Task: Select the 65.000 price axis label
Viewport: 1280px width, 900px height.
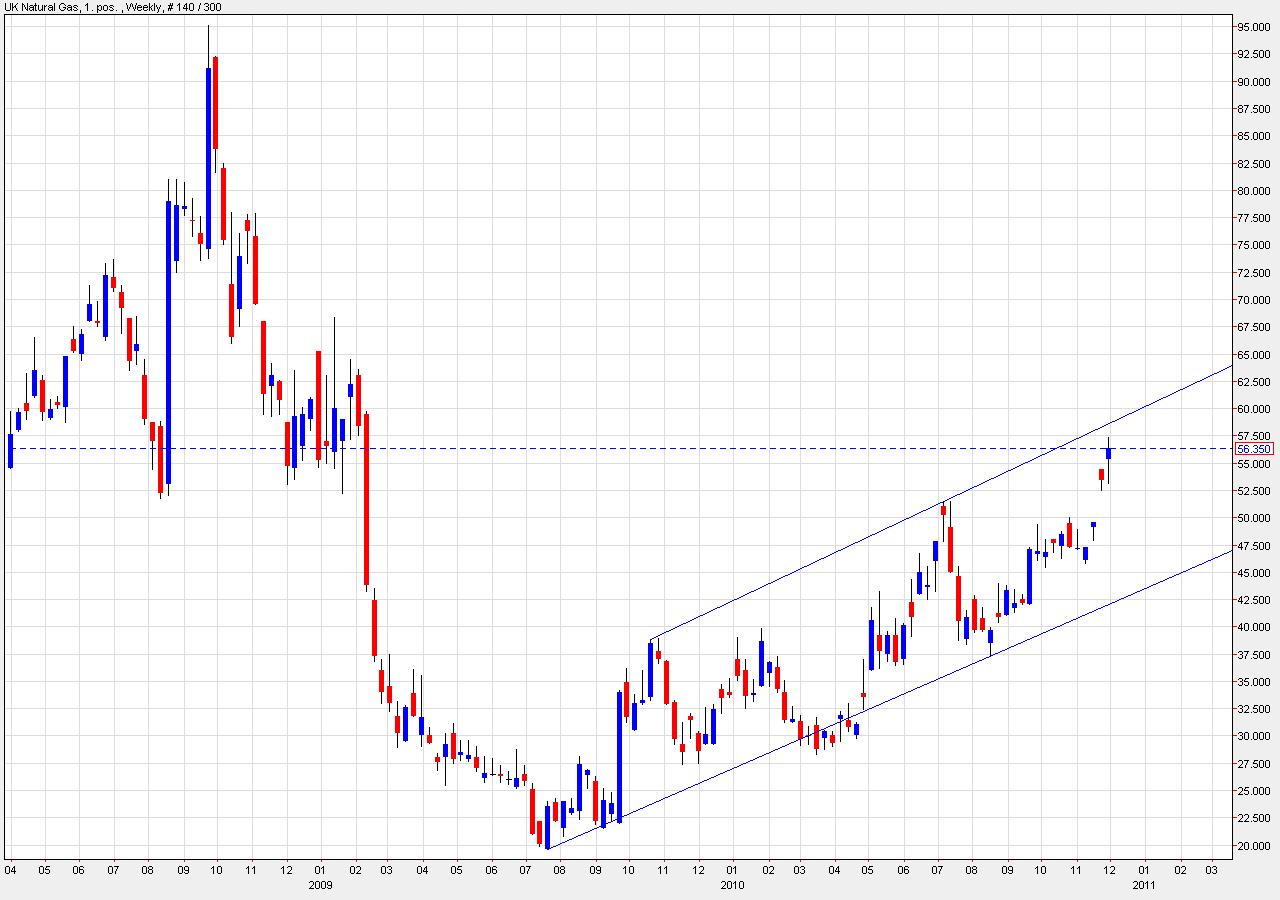Action: pyautogui.click(x=1252, y=355)
